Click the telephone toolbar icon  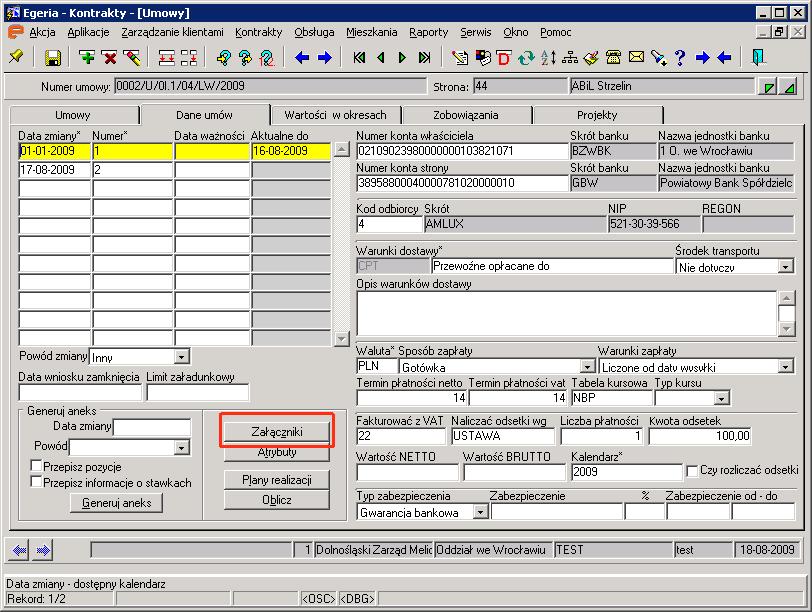(x=614, y=57)
